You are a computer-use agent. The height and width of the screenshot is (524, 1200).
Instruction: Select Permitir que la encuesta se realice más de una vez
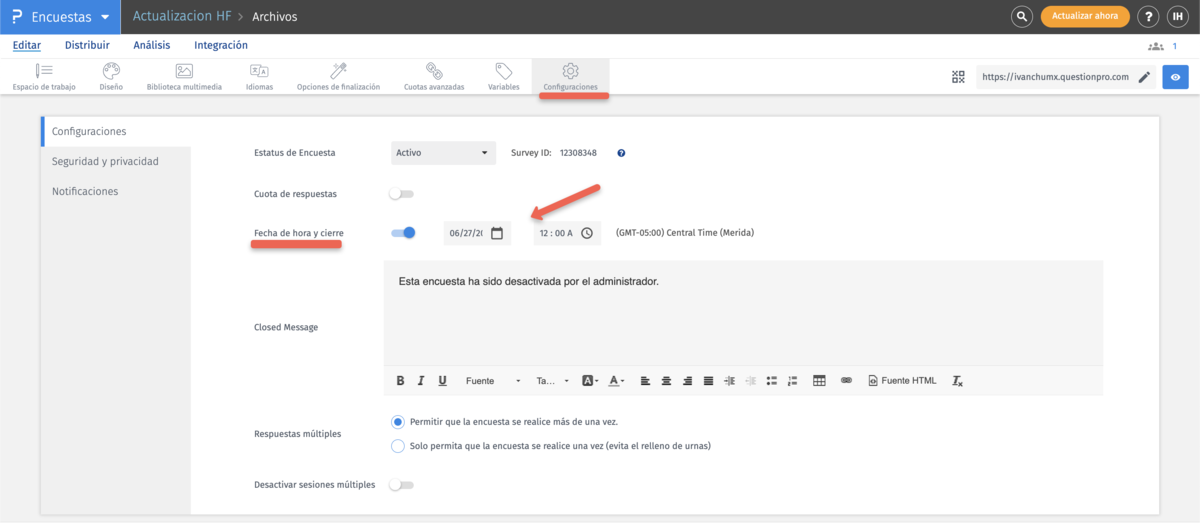tap(398, 422)
